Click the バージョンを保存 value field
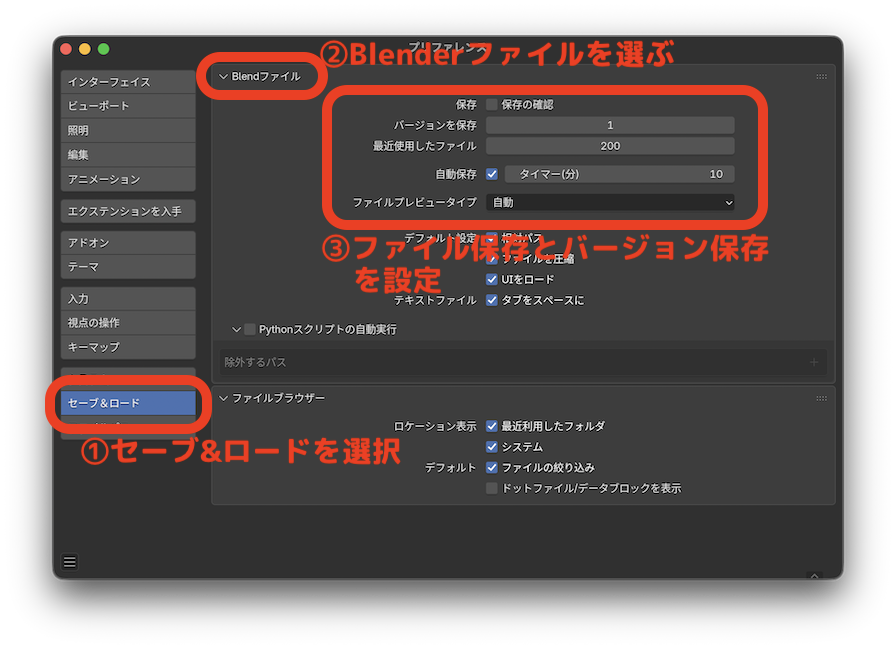 pos(610,125)
